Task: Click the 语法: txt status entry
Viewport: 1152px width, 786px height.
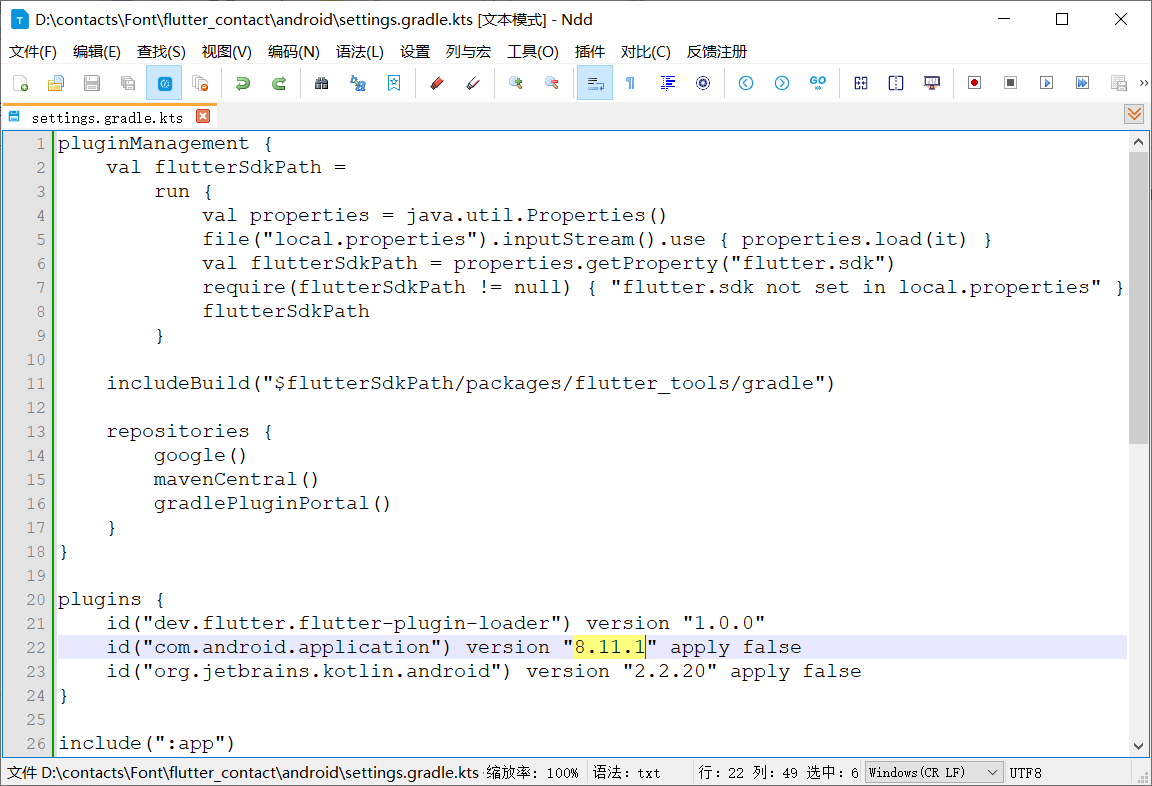Action: tap(627, 773)
